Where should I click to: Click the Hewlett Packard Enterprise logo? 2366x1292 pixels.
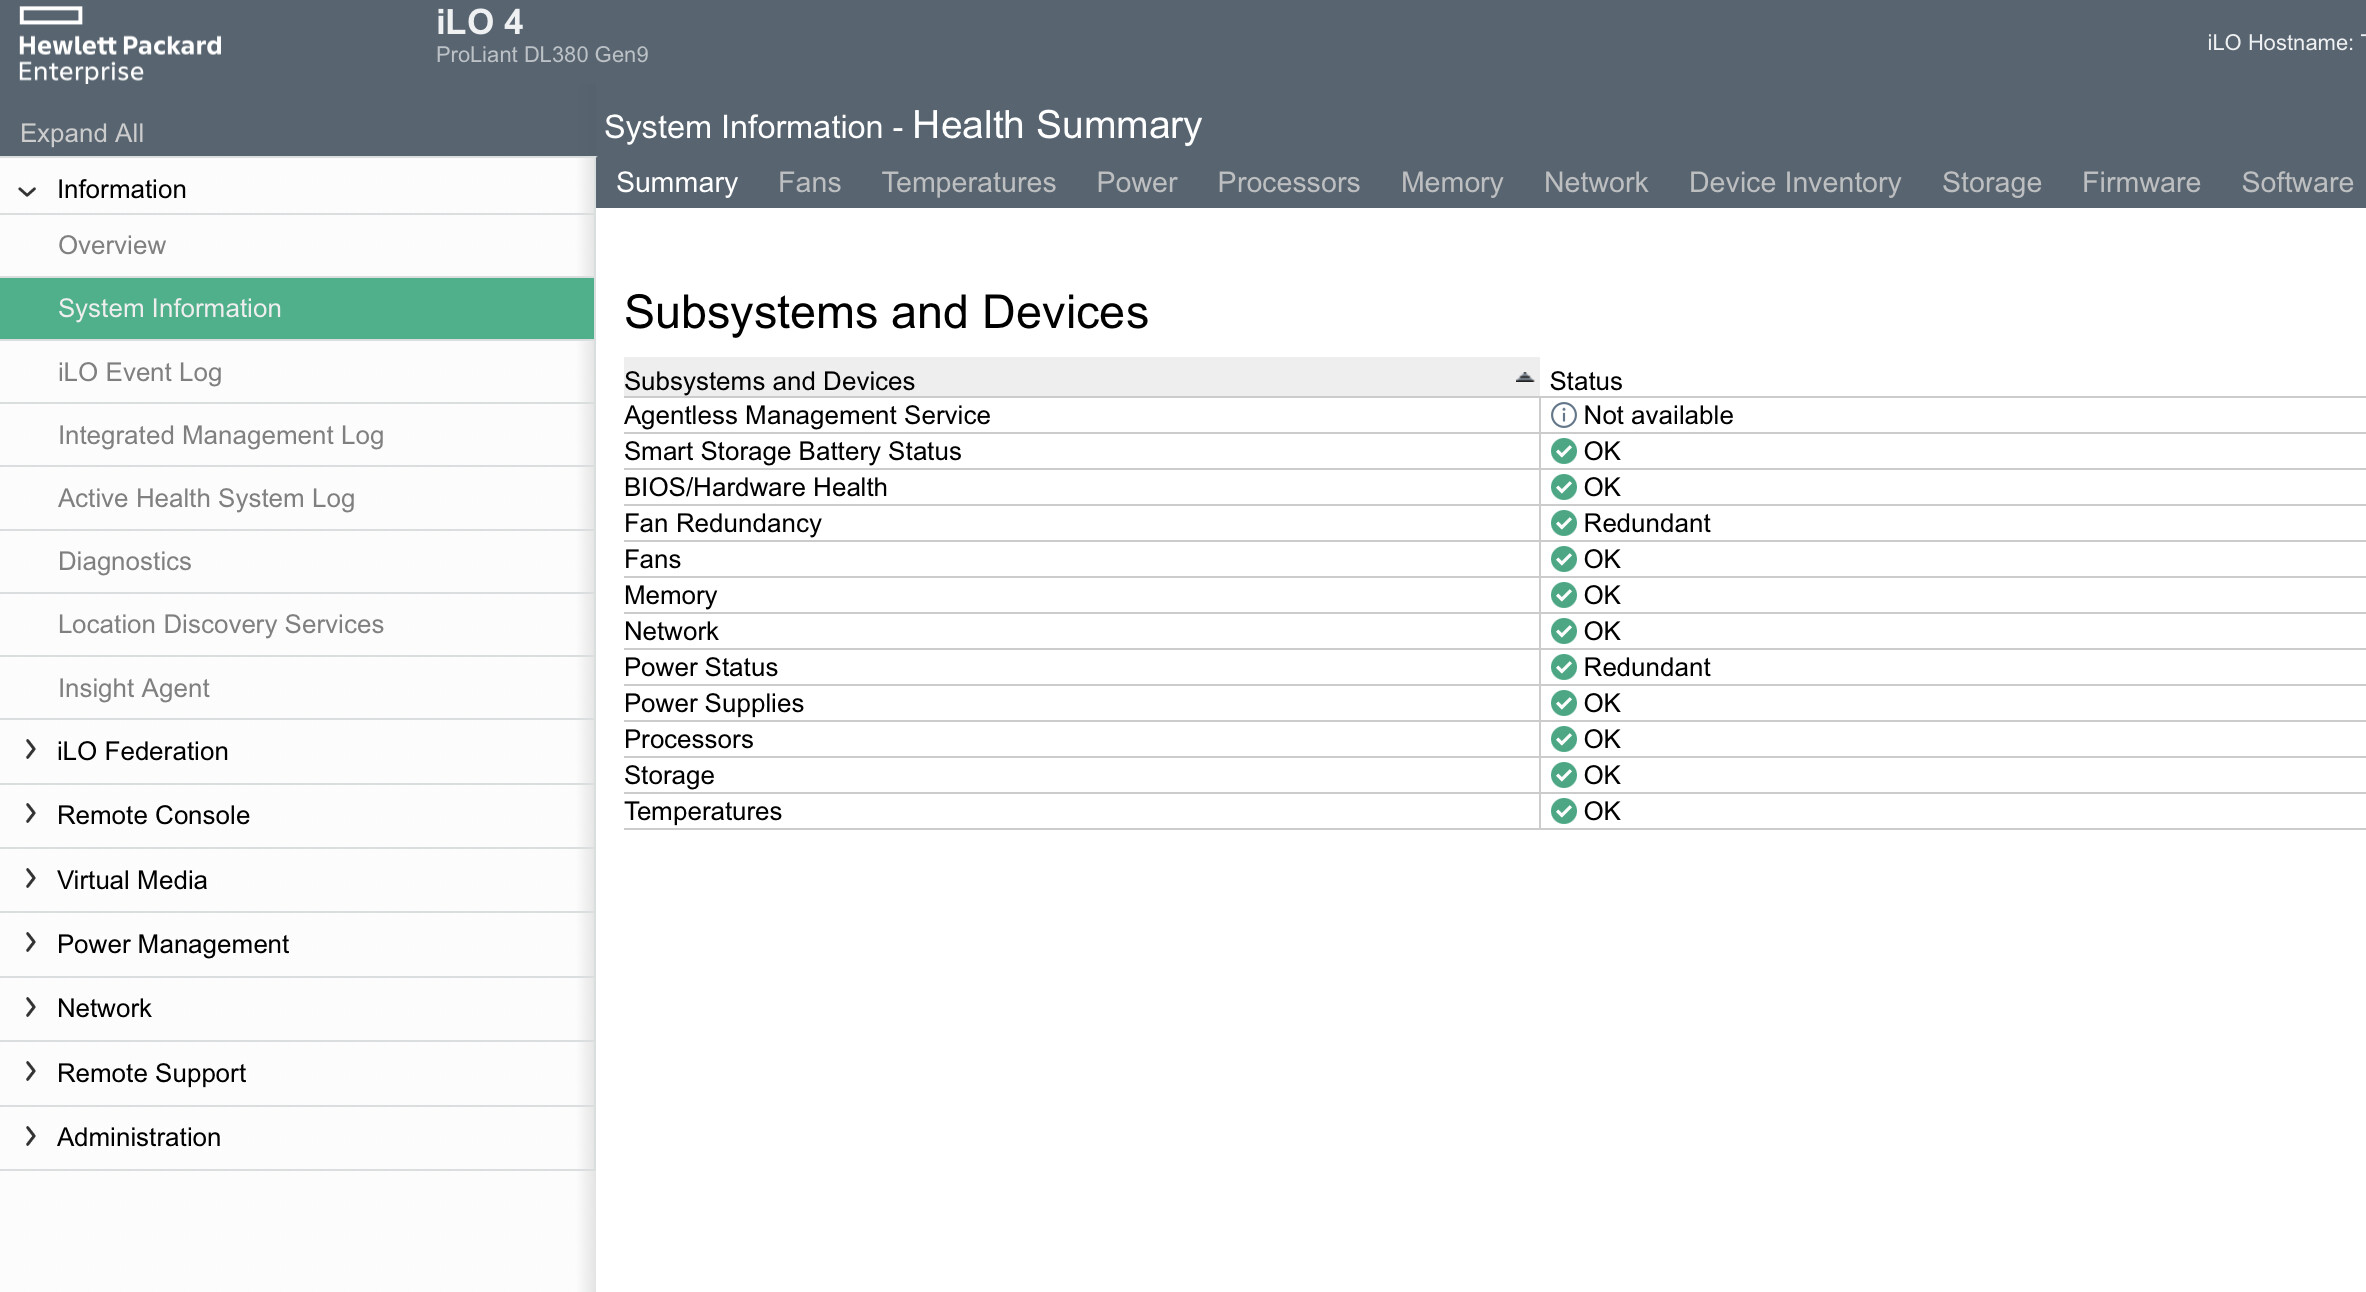pyautogui.click(x=119, y=47)
